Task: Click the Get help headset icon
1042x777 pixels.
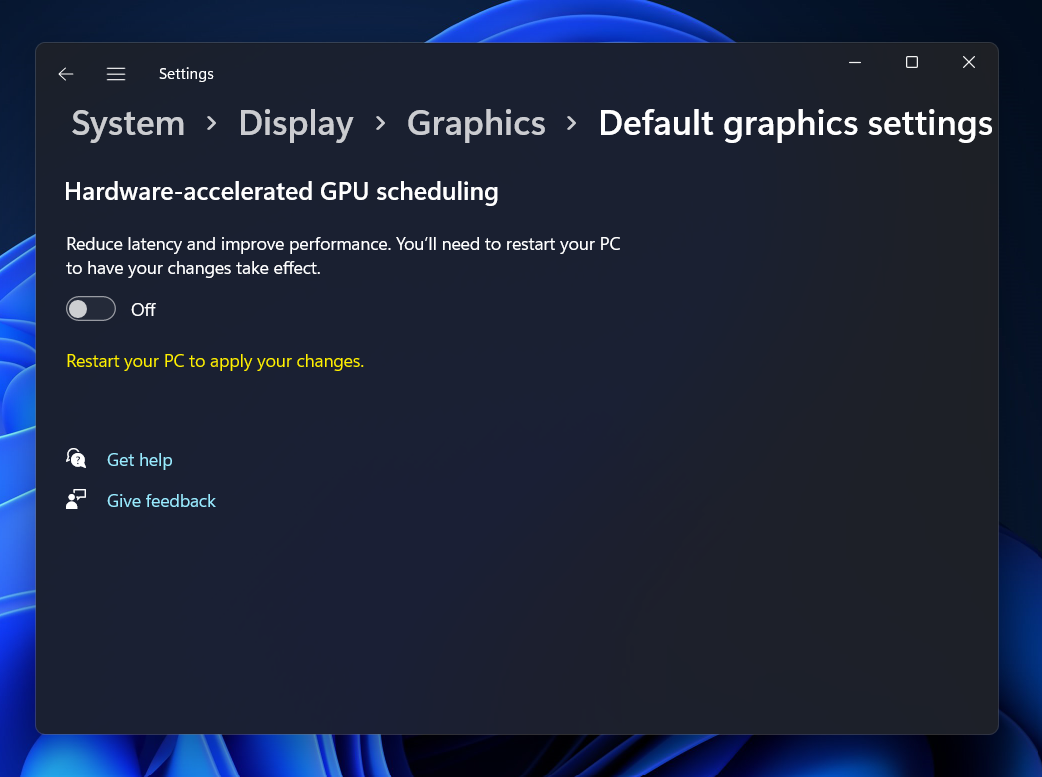Action: click(76, 459)
